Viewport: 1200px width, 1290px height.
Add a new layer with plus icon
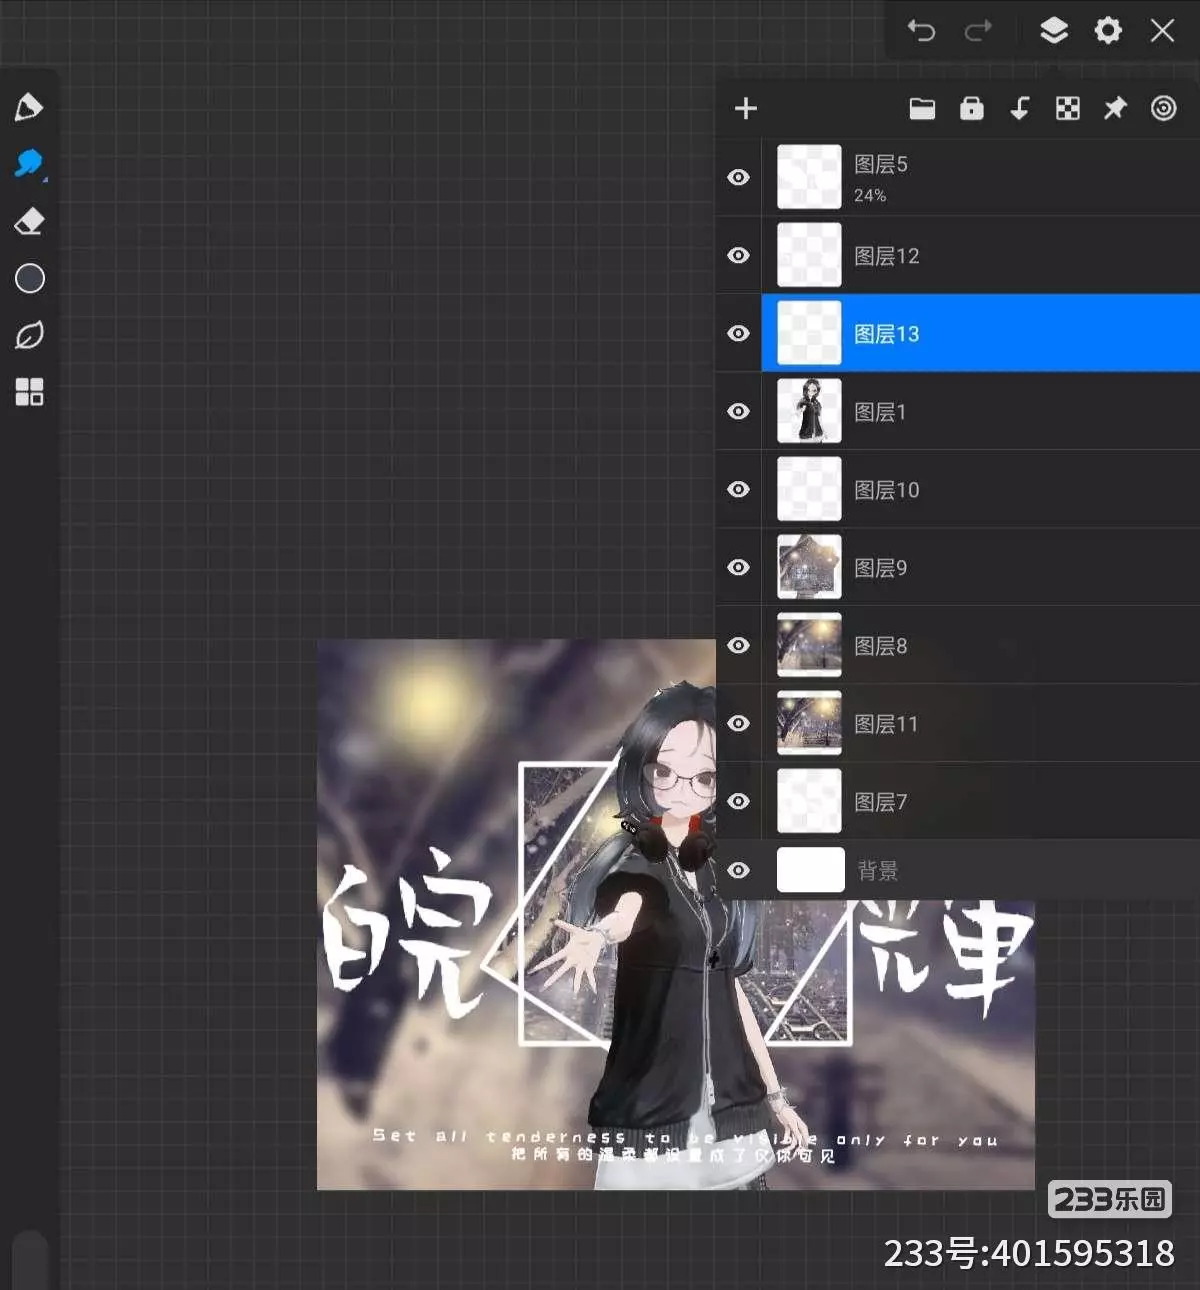(x=746, y=108)
